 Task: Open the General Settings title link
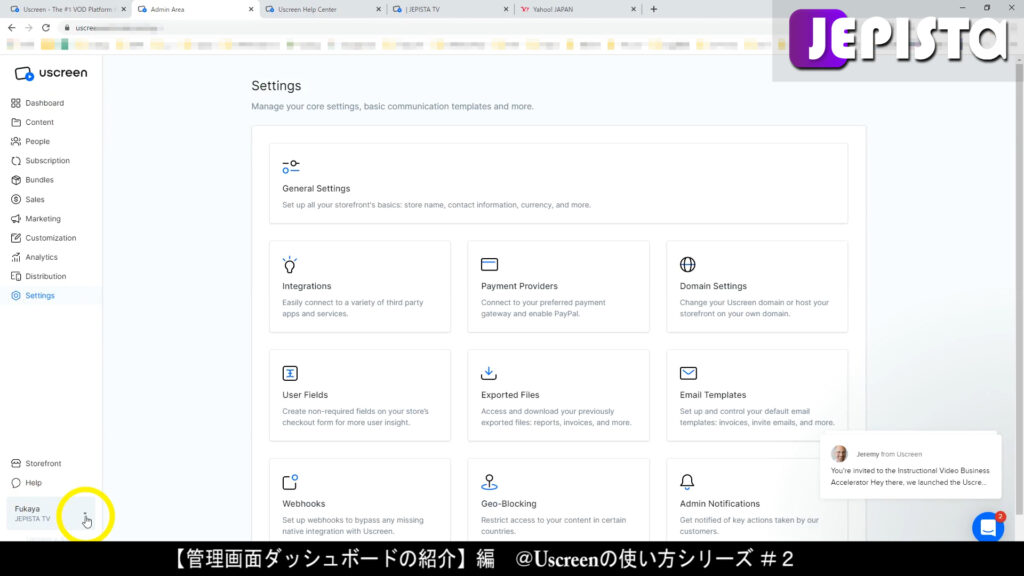[x=316, y=188]
